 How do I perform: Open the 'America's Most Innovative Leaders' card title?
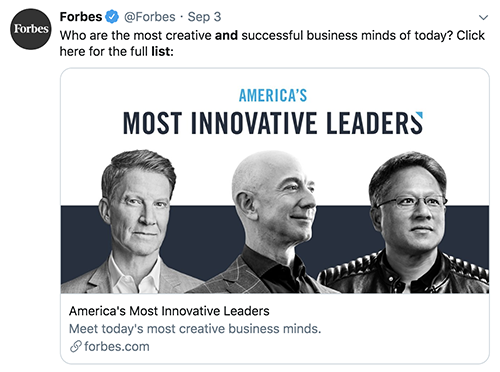point(169,311)
